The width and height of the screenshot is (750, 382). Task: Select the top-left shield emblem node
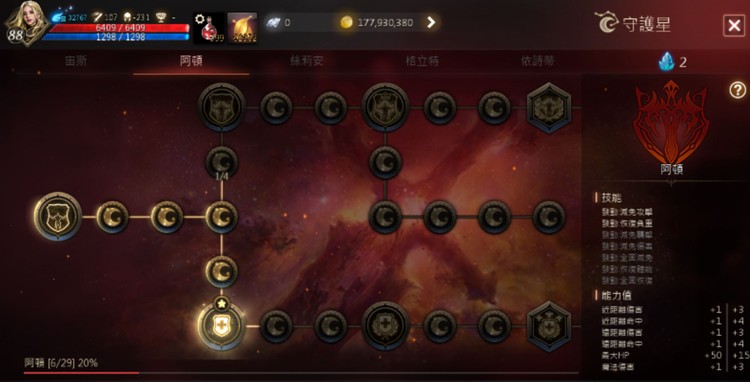tap(221, 108)
